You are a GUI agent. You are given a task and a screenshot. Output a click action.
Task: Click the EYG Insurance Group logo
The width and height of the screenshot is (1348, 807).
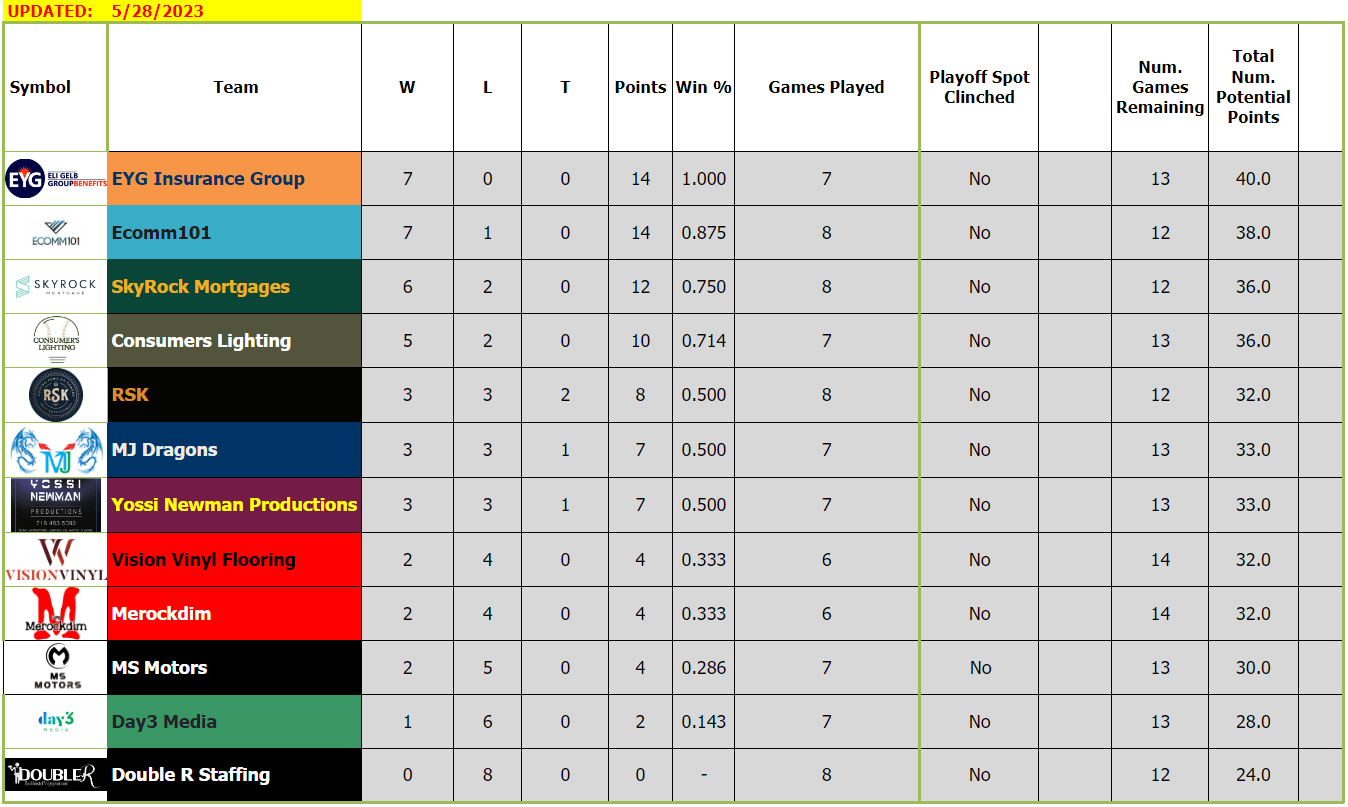tap(56, 179)
